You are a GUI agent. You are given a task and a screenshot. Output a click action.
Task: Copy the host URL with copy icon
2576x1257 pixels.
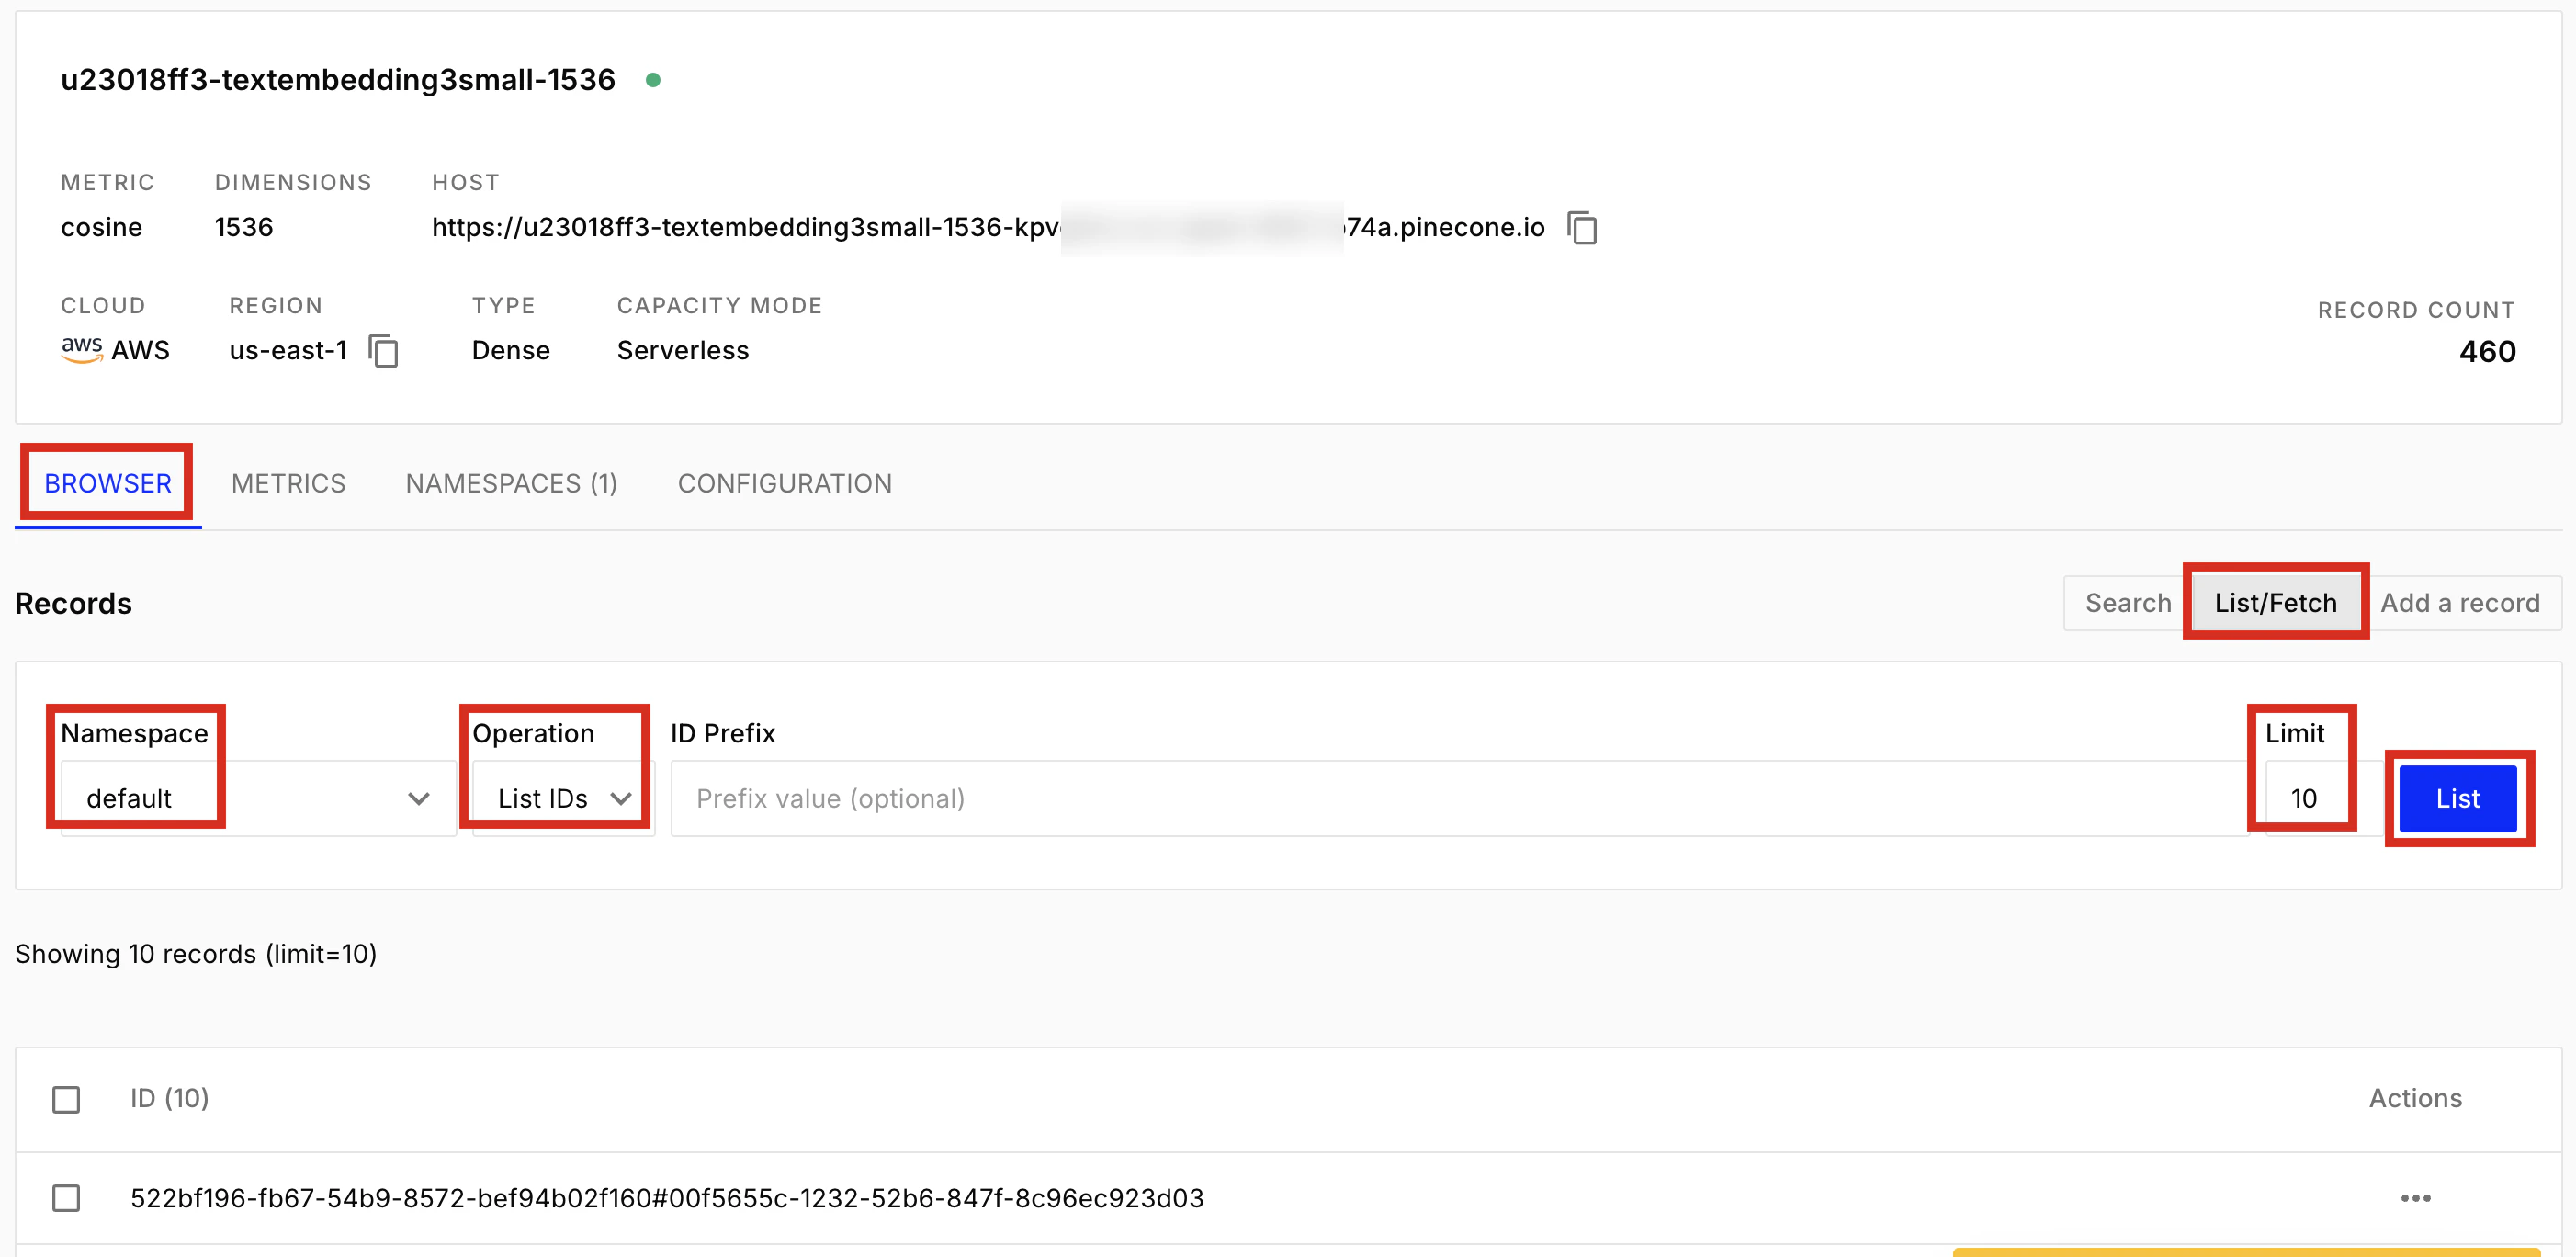coord(1582,228)
